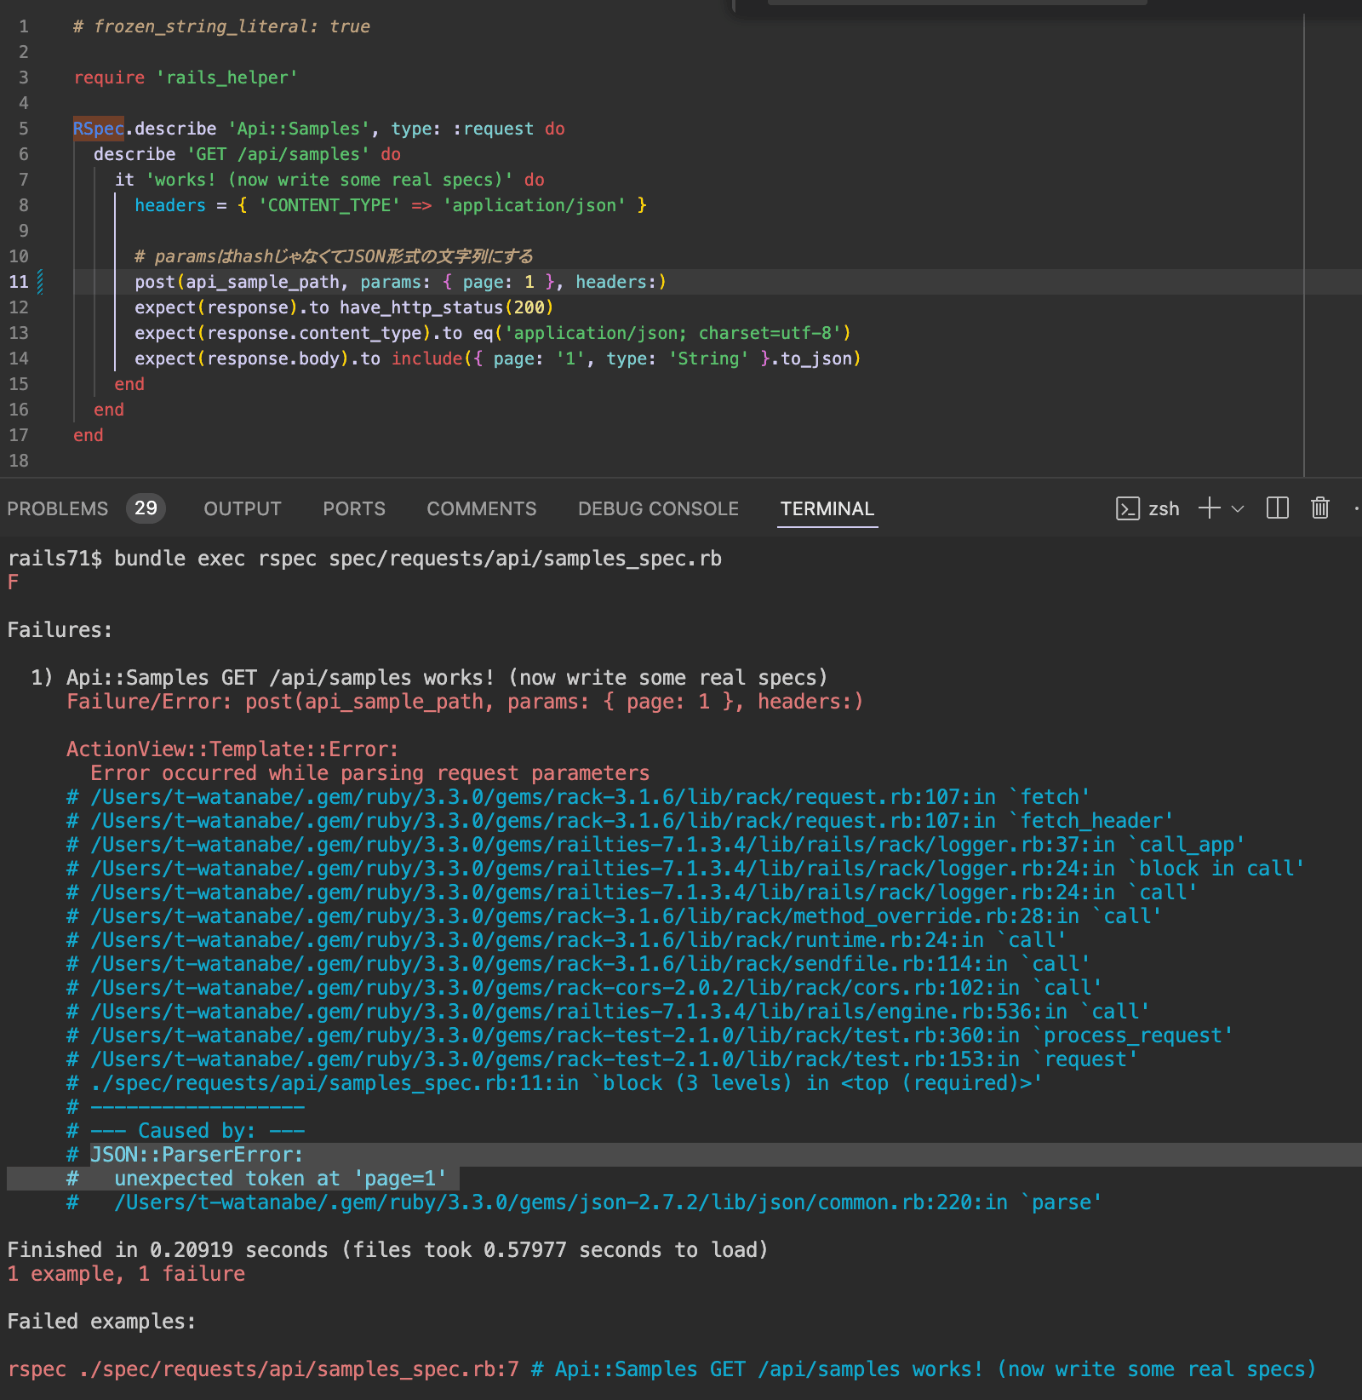The width and height of the screenshot is (1362, 1400).
Task: Open logger.rb:37 `call_app' stack link
Action: [x=668, y=845]
